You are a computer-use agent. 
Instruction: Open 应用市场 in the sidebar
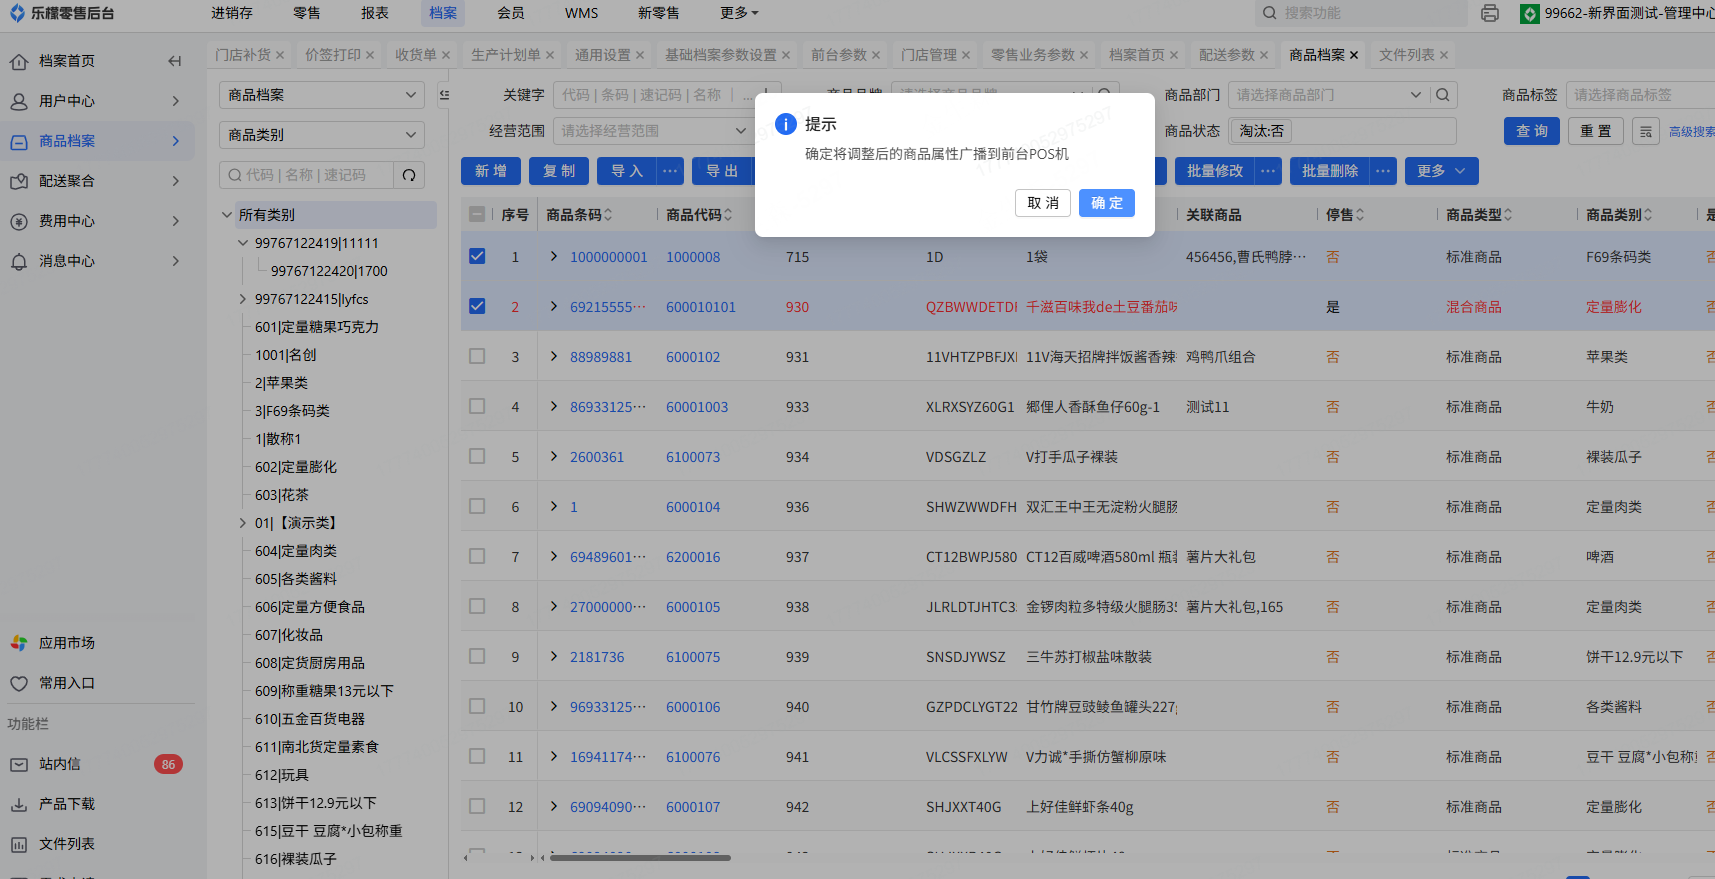coord(67,643)
